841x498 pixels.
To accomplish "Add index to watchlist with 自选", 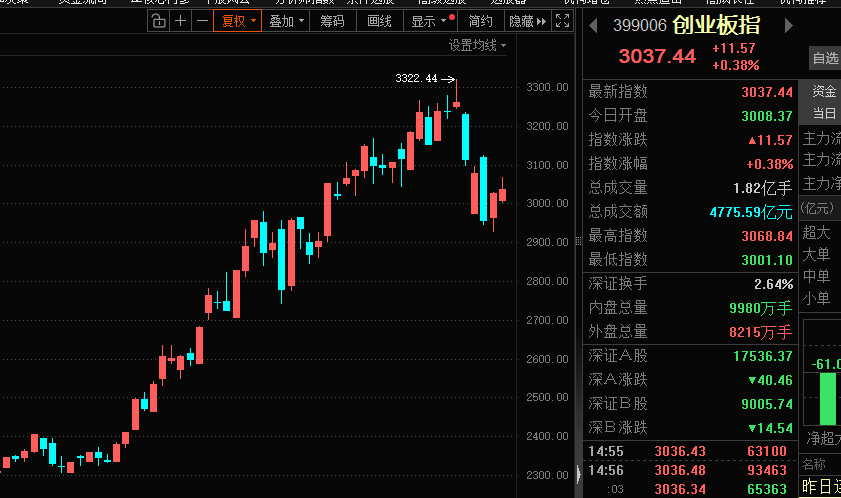I will pos(825,58).
